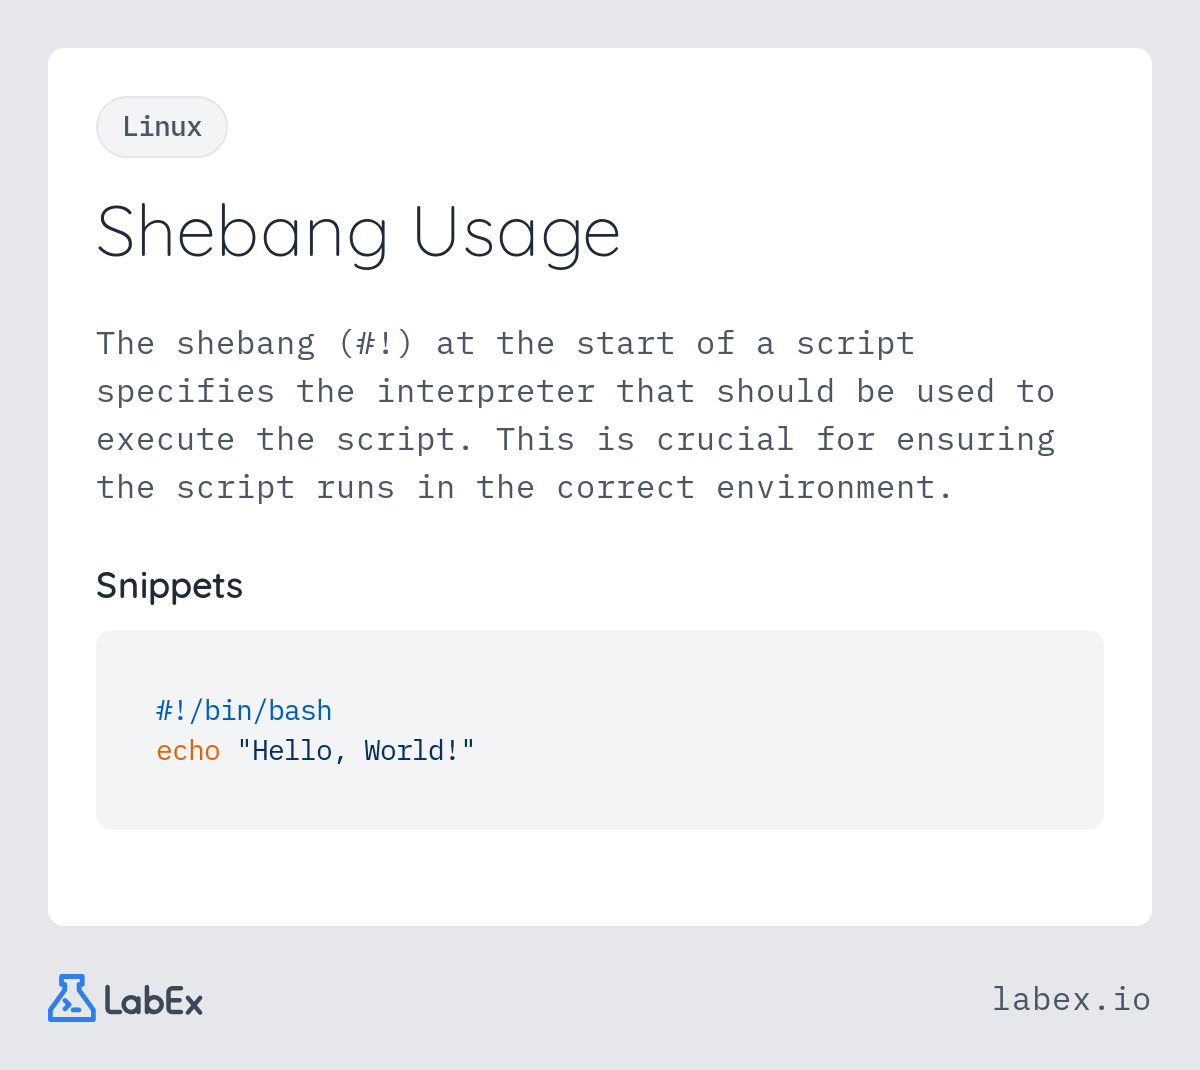Click the Snippets heading
Viewport: 1200px width, 1070px height.
coord(169,585)
